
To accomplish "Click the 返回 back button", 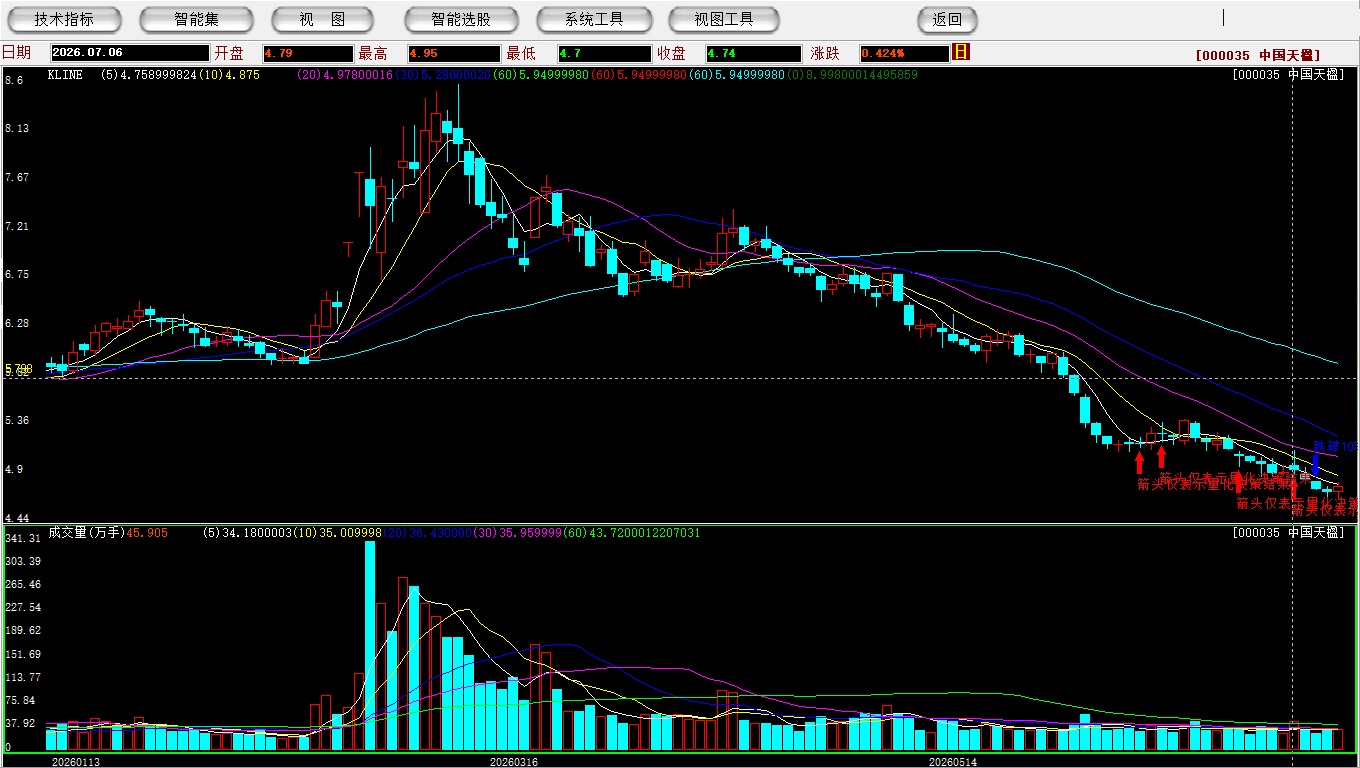I will (x=947, y=19).
